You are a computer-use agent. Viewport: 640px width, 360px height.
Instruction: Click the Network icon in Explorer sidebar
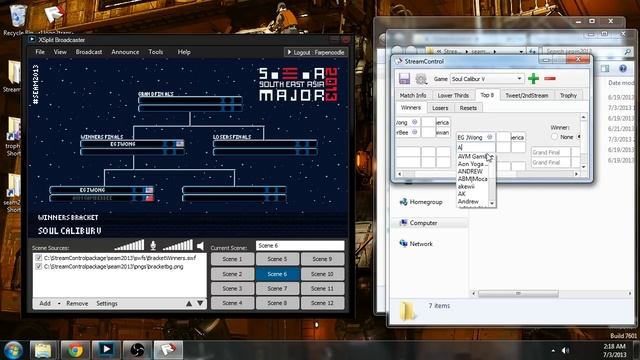(x=403, y=243)
